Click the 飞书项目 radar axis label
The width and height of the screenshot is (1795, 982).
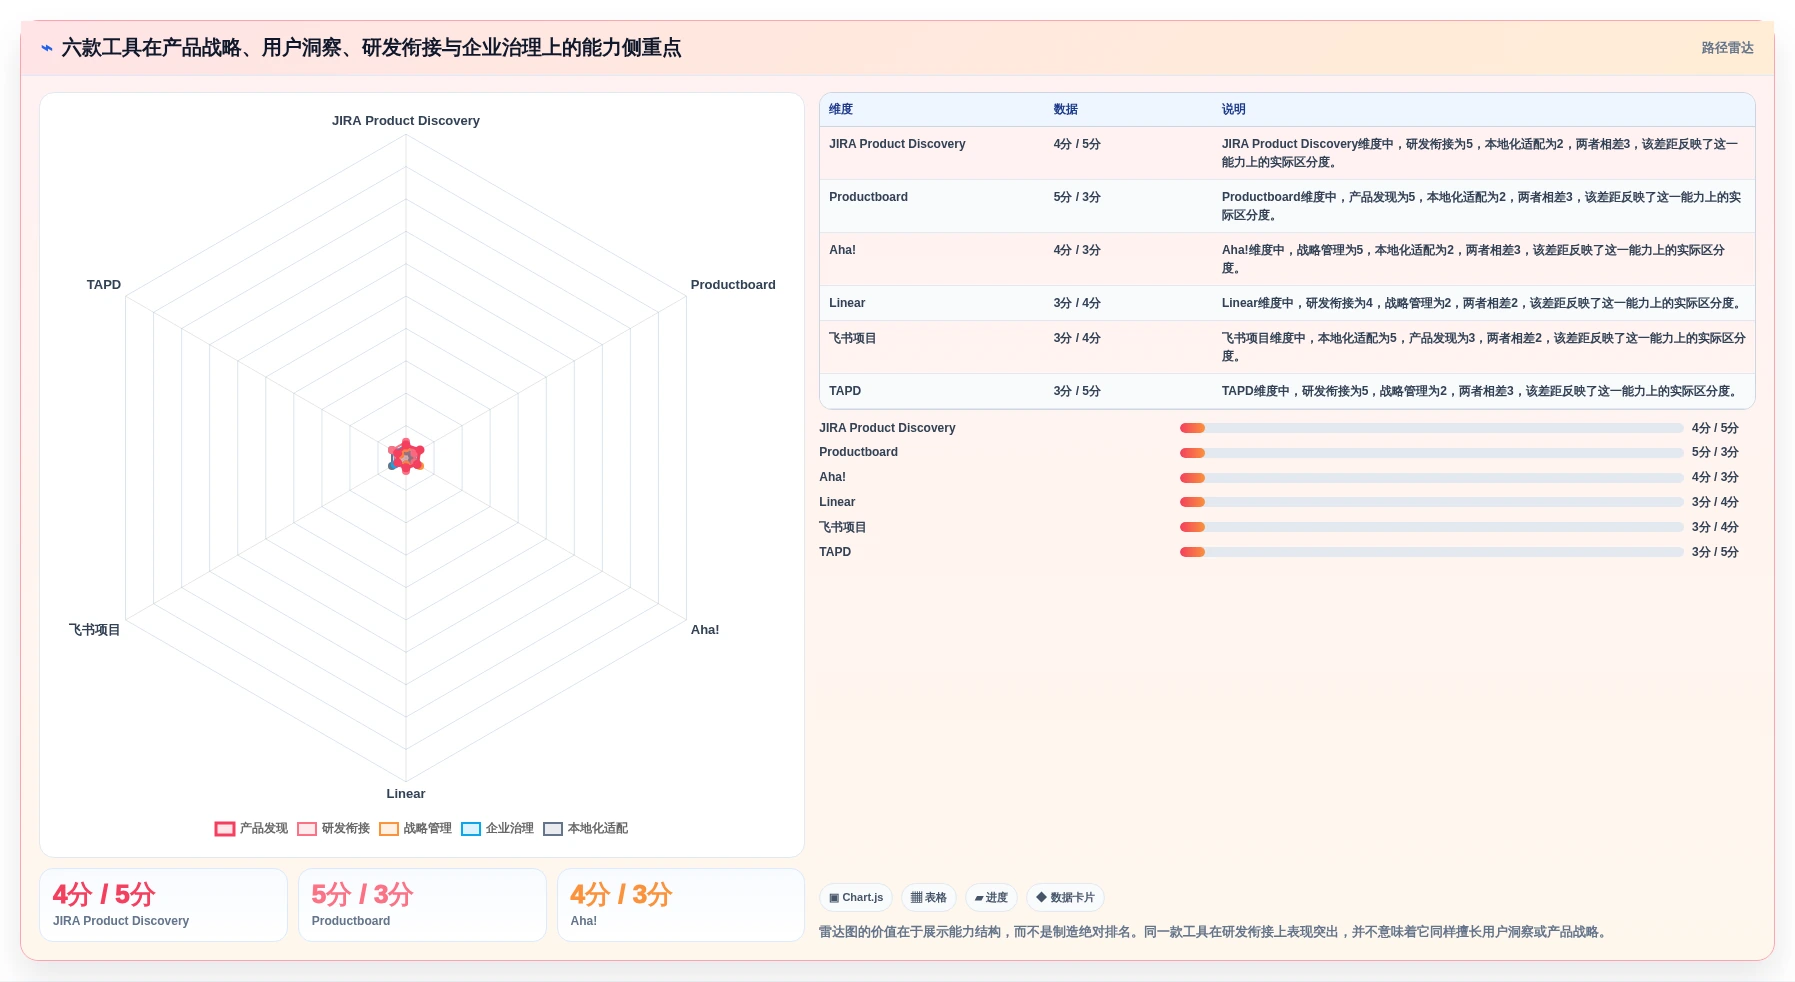(94, 630)
